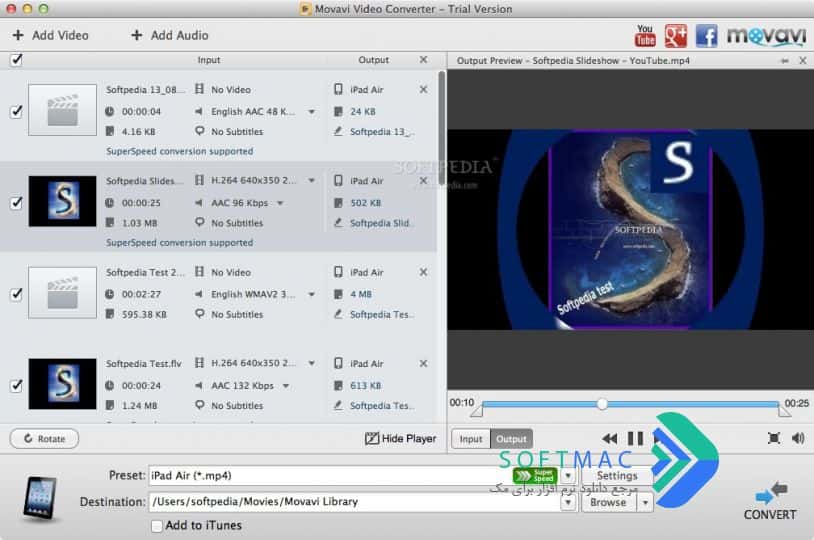This screenshot has width=814, height=540.
Task: Click the Rotate button
Action: click(x=44, y=439)
